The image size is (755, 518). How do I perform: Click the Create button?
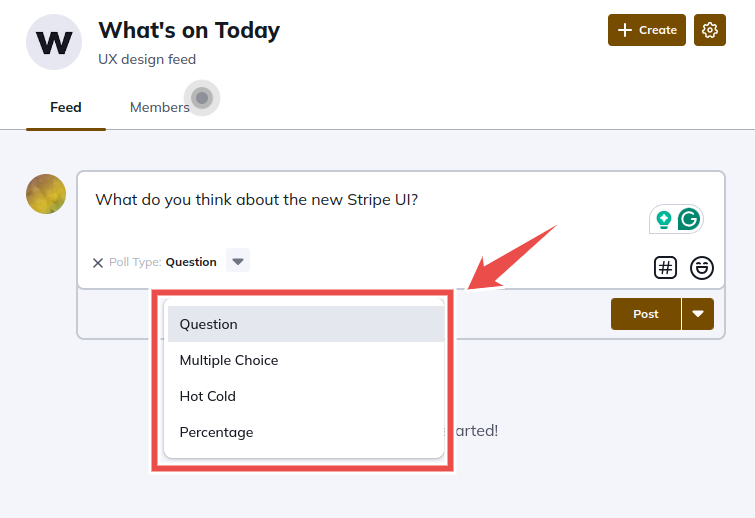647,30
